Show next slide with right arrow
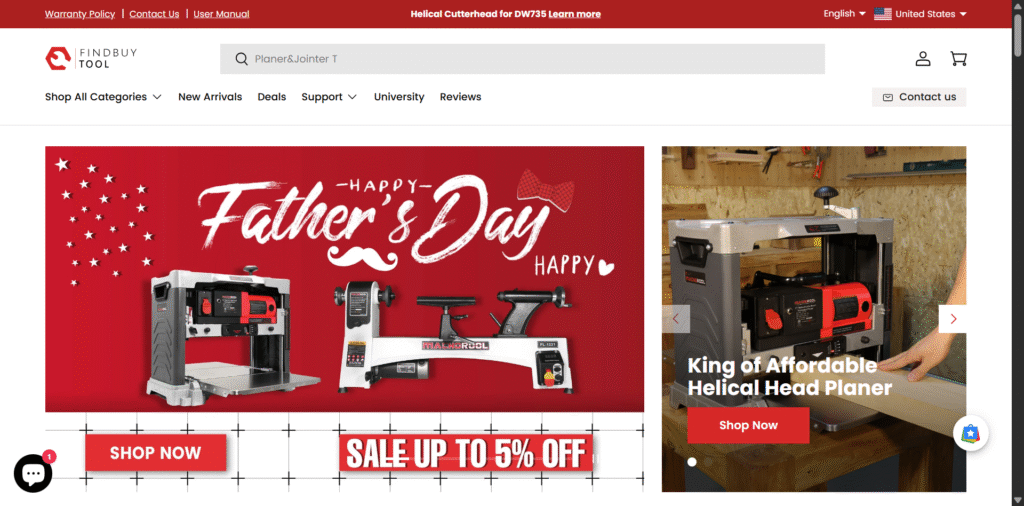The width and height of the screenshot is (1024, 506). 953,319
